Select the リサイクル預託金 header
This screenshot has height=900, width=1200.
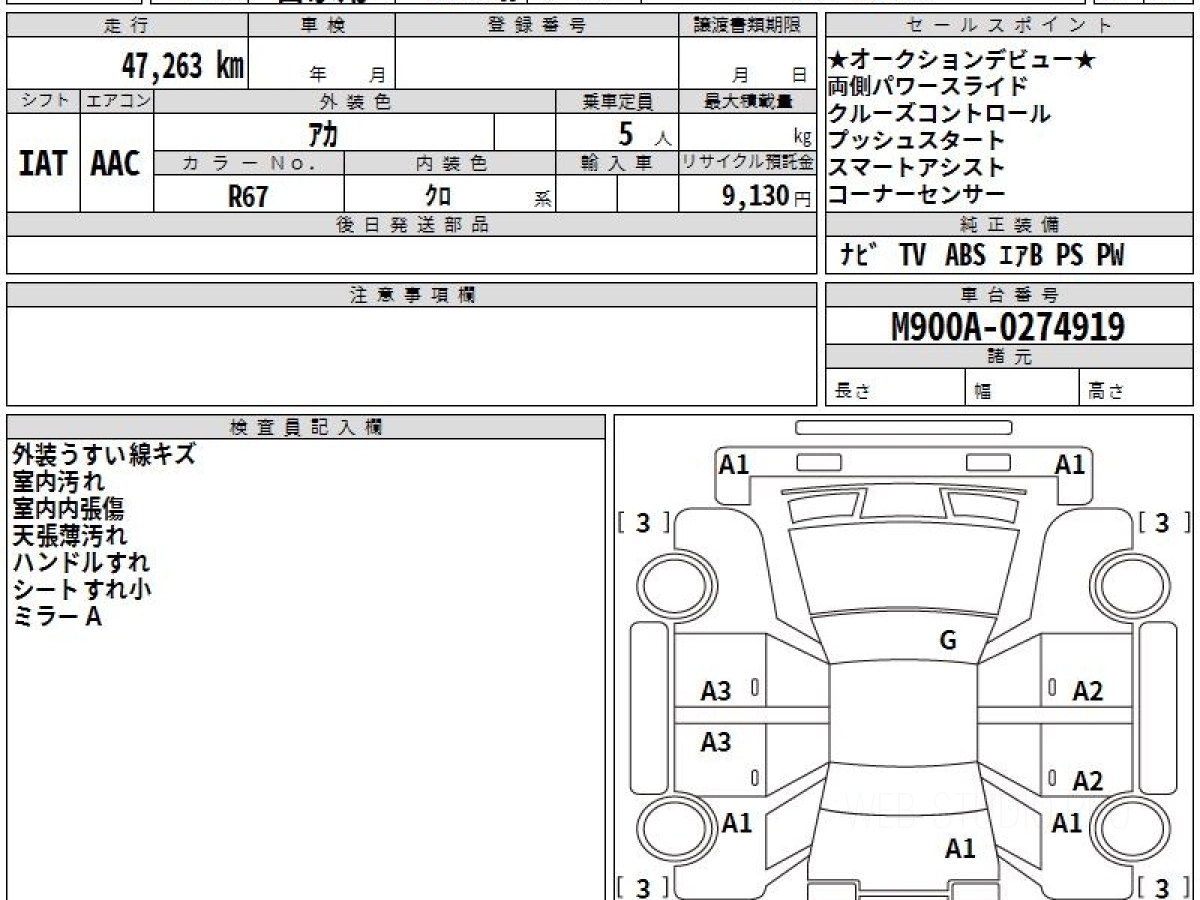point(748,163)
